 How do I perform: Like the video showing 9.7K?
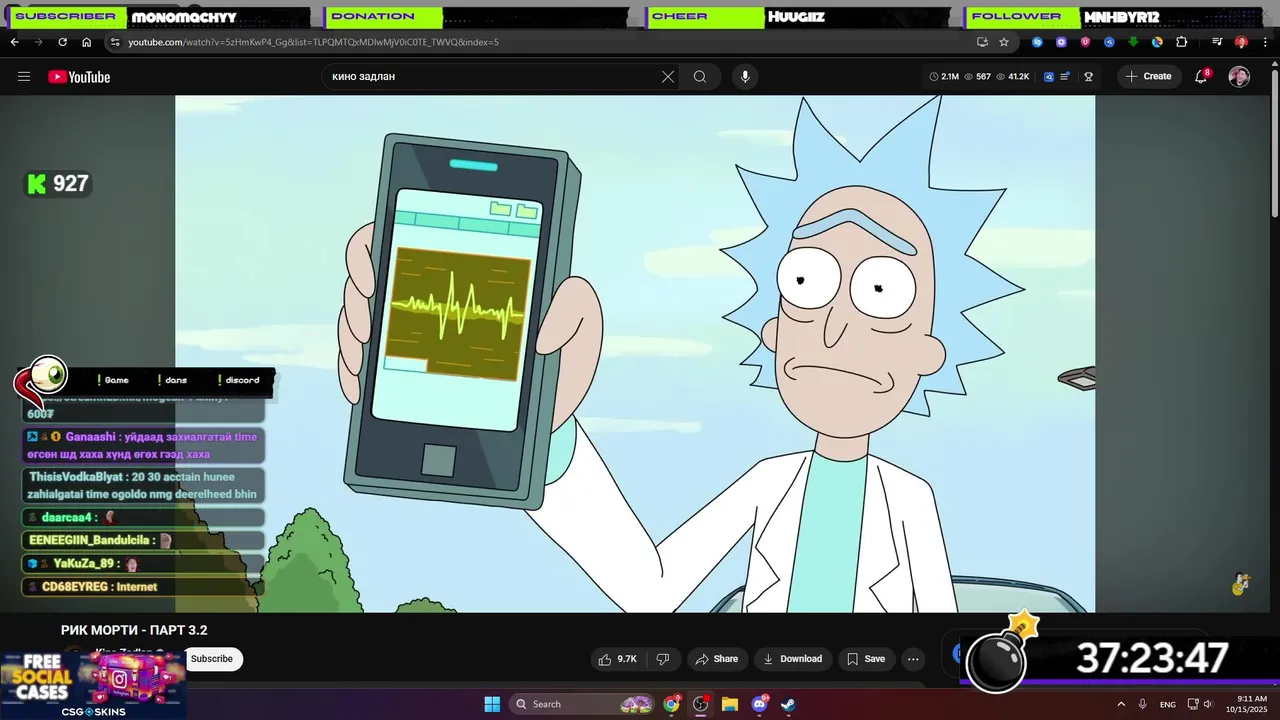point(618,659)
